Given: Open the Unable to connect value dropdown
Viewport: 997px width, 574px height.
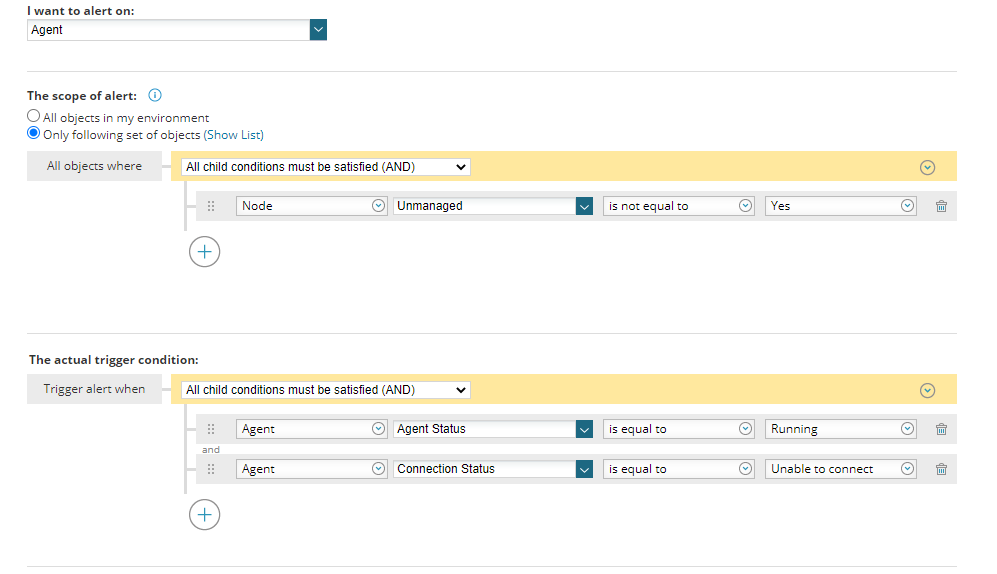Looking at the screenshot, I should click(907, 469).
